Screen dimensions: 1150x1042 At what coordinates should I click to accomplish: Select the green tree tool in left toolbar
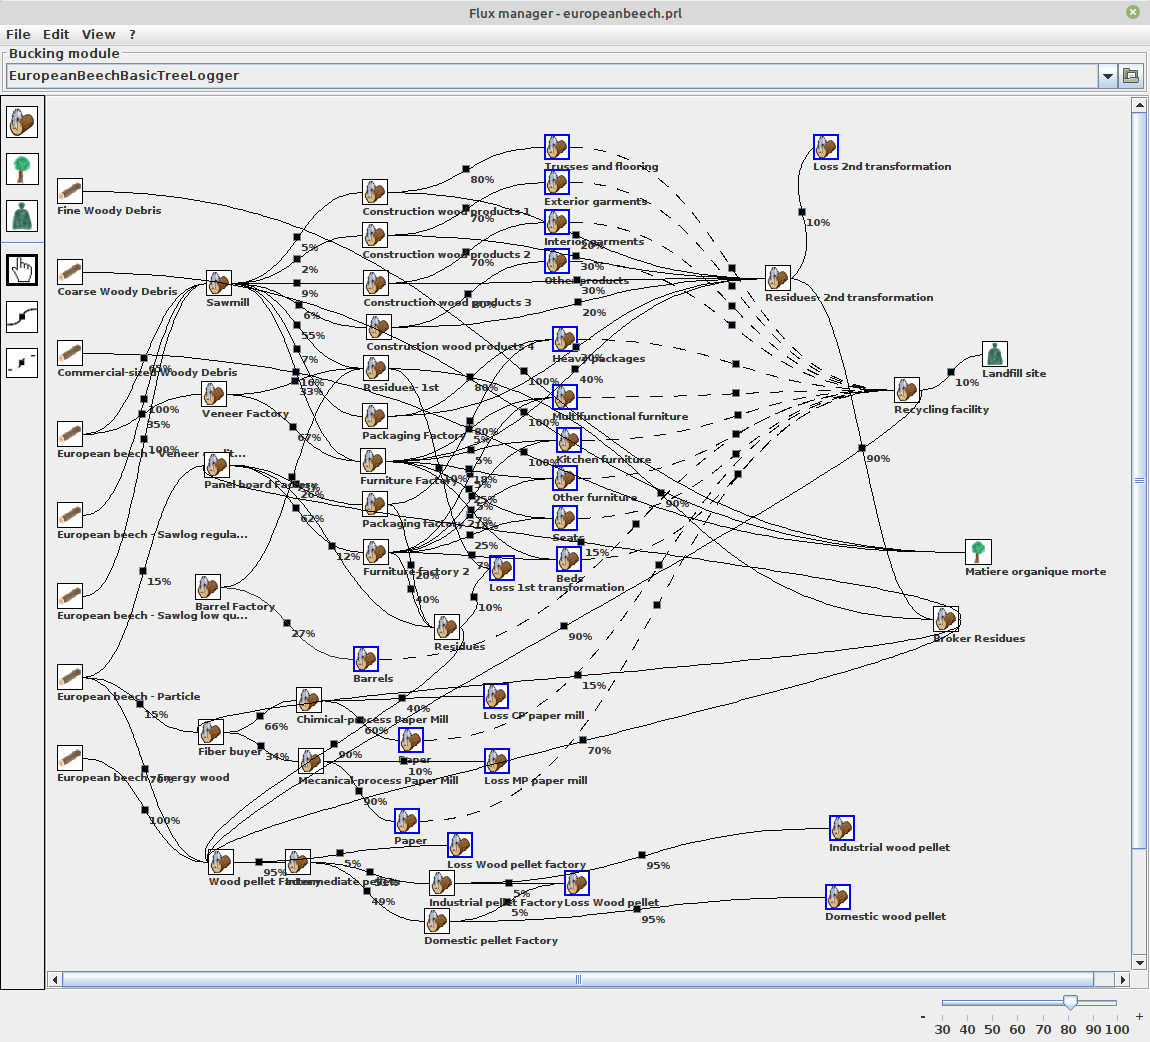coord(22,168)
